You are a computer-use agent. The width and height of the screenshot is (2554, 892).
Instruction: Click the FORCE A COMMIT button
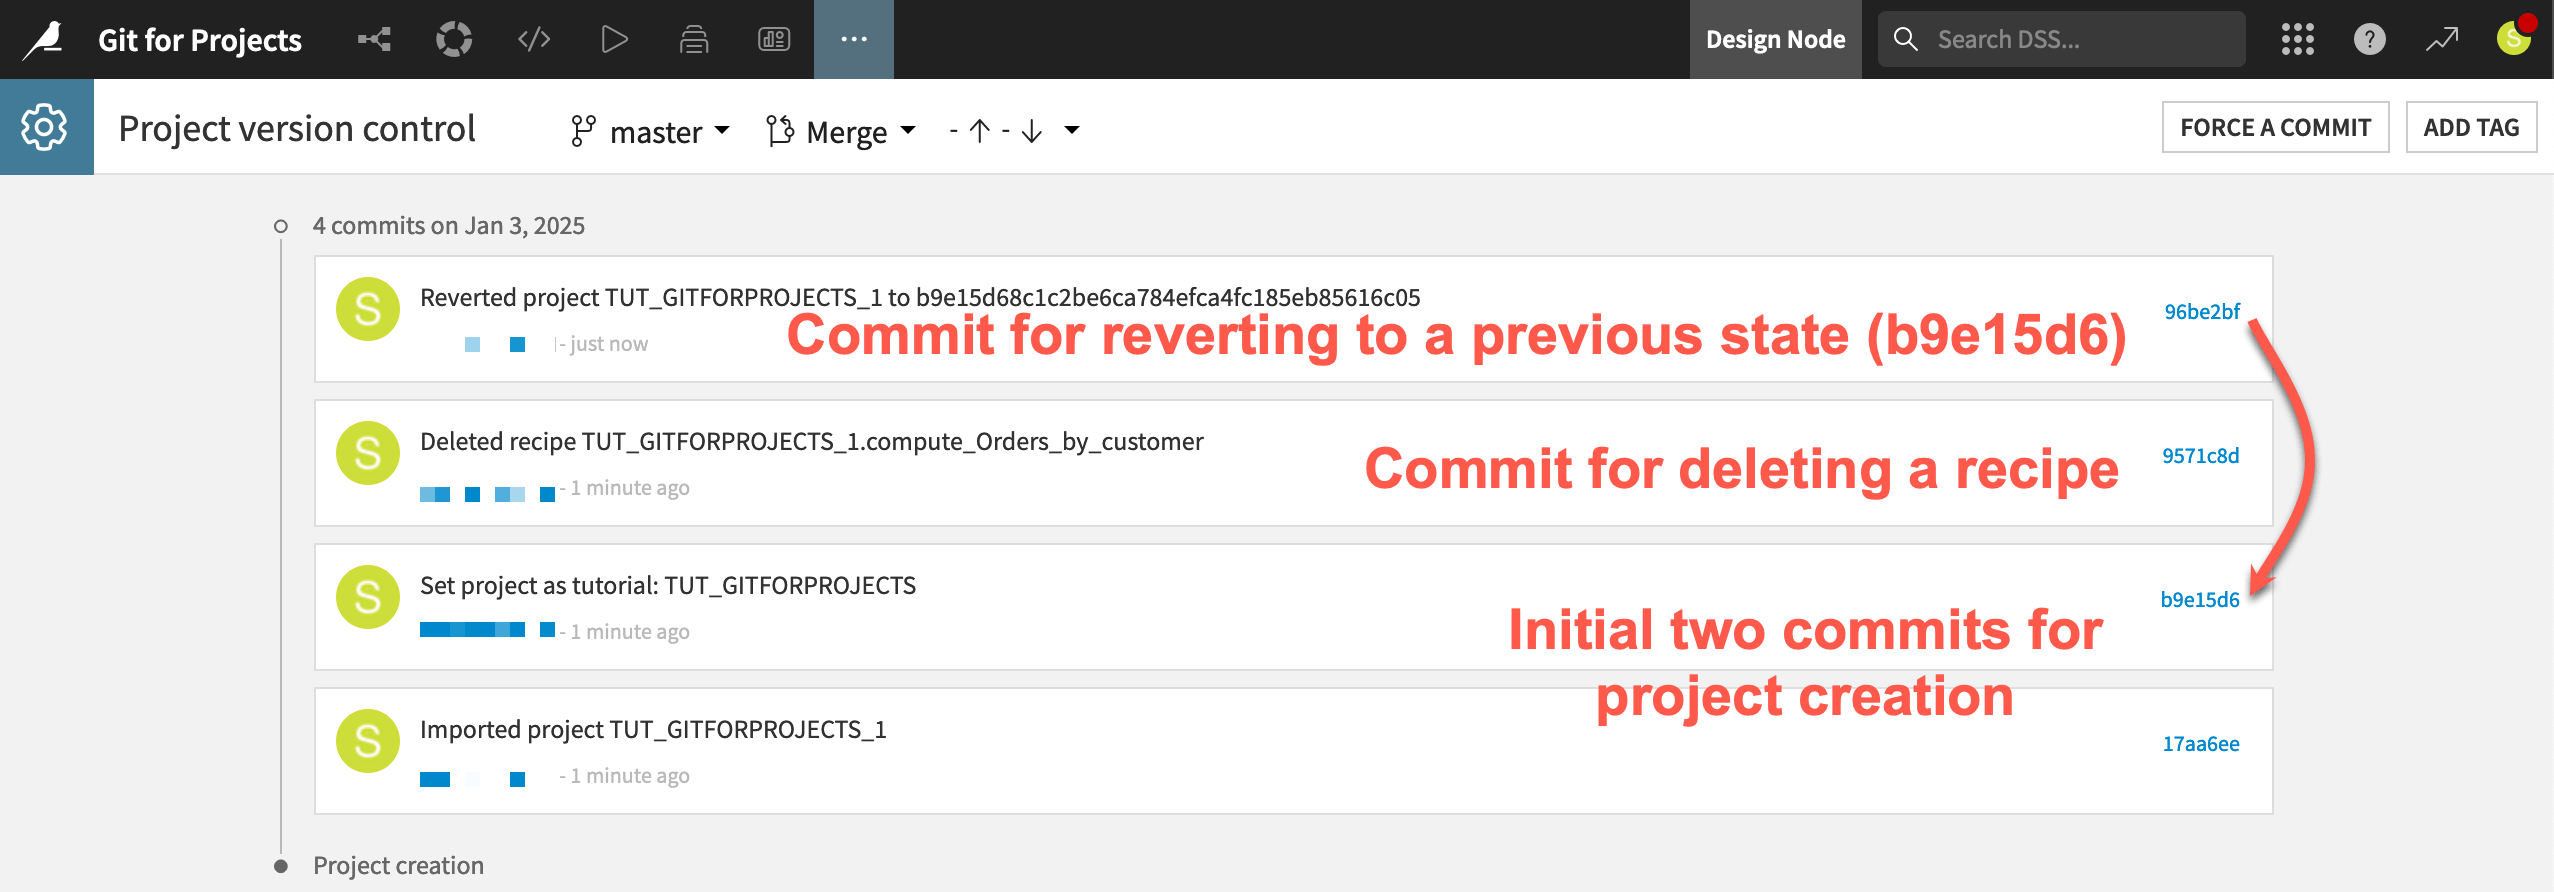(2275, 127)
